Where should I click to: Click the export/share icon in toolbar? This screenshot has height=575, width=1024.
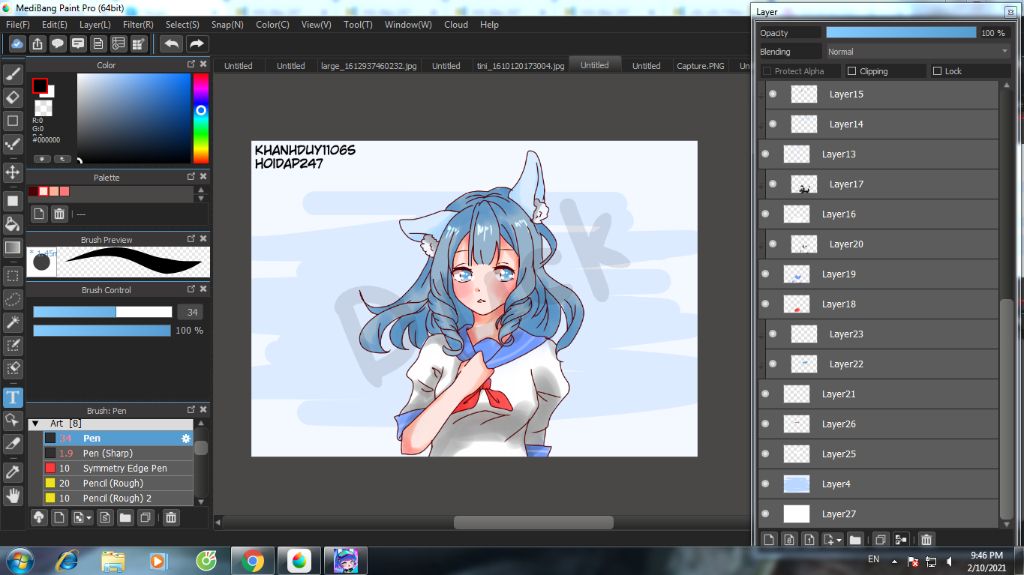[37, 44]
